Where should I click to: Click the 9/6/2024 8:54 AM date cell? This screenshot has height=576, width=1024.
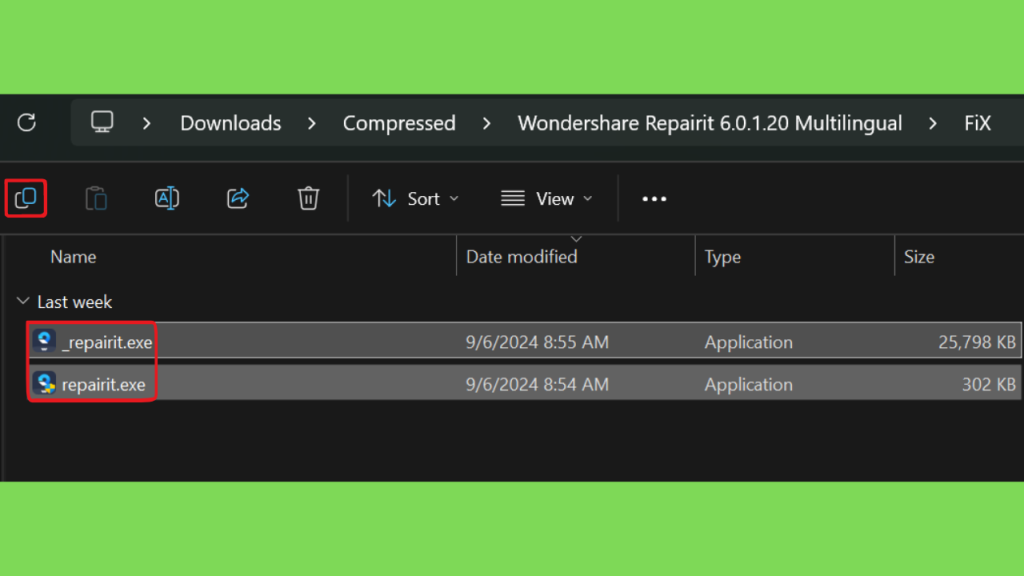coord(537,385)
